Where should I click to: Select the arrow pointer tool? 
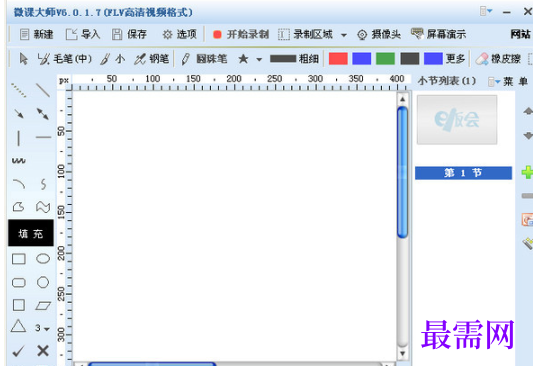pos(23,59)
